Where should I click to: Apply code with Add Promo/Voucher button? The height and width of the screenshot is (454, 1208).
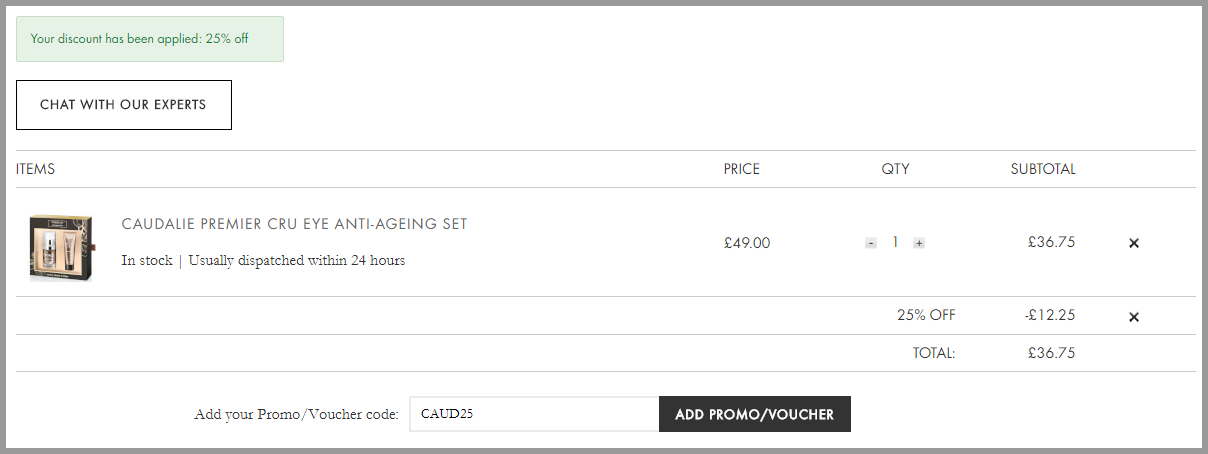[755, 414]
